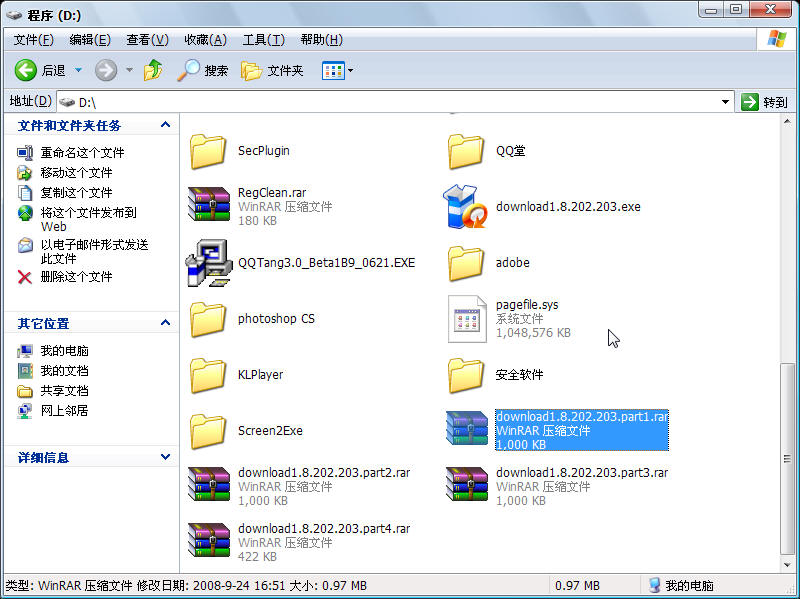Open the 帮助(H) menu
800x599 pixels.
click(321, 40)
